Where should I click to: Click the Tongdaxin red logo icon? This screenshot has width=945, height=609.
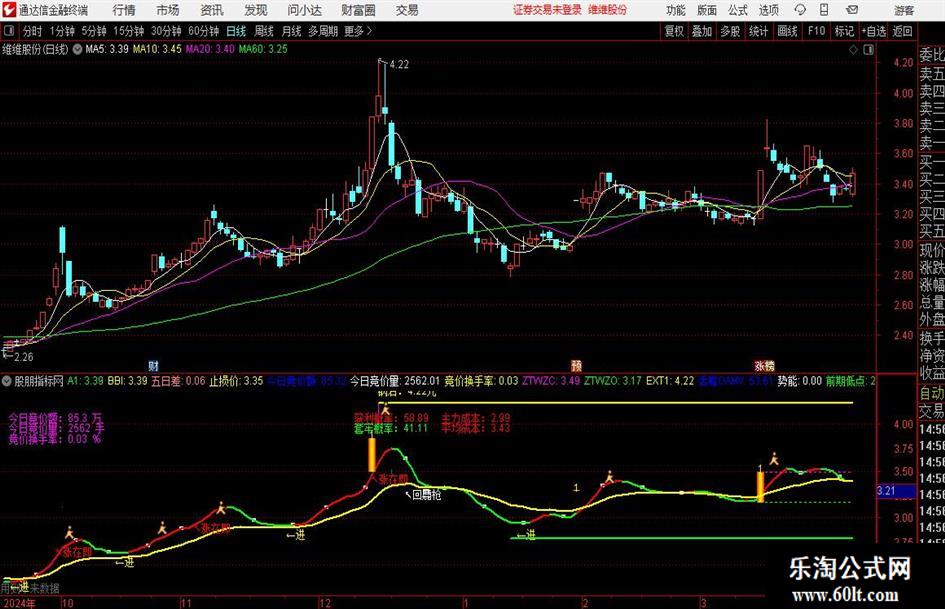pyautogui.click(x=8, y=10)
